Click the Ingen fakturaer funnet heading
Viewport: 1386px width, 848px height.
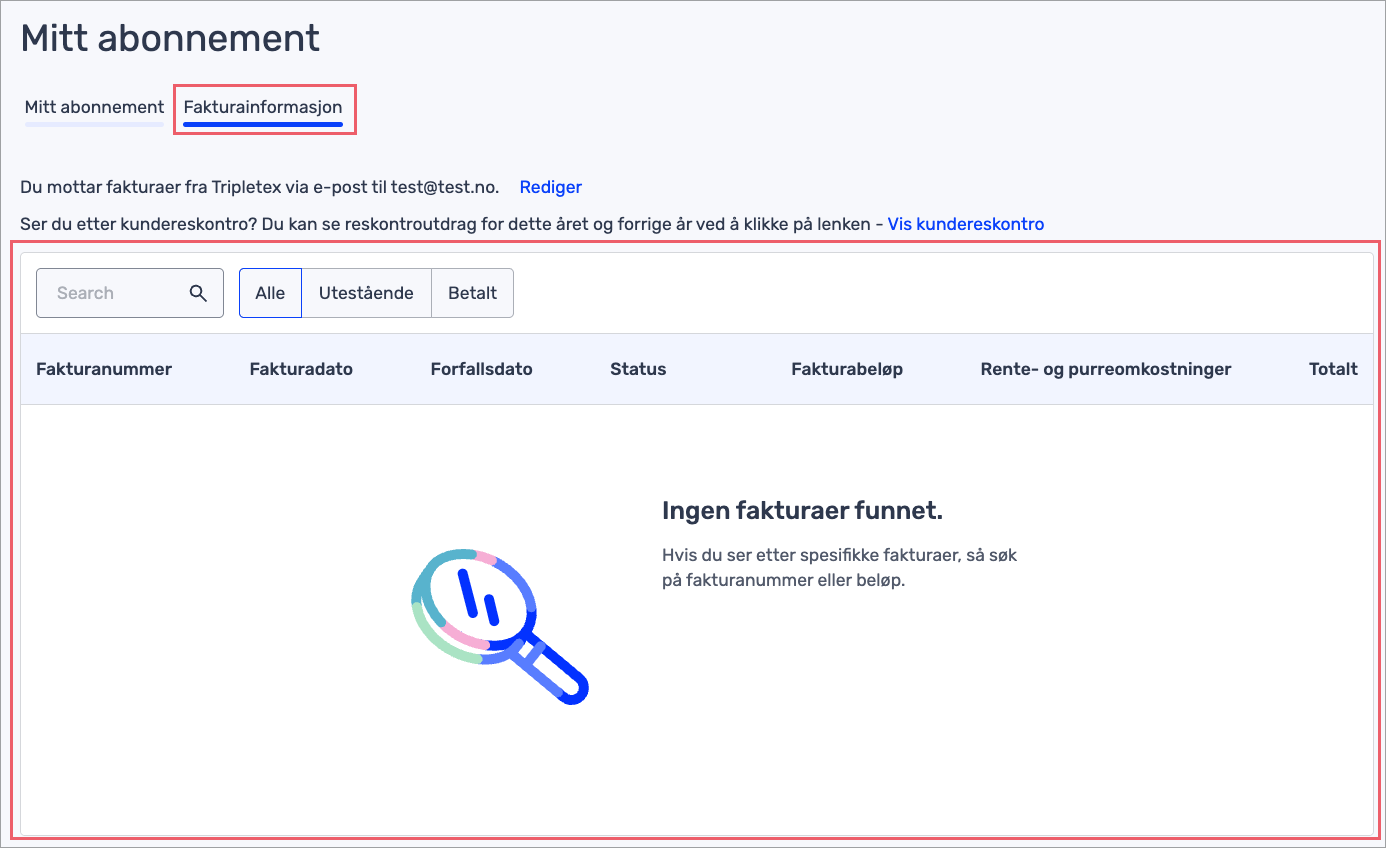pyautogui.click(x=802, y=511)
